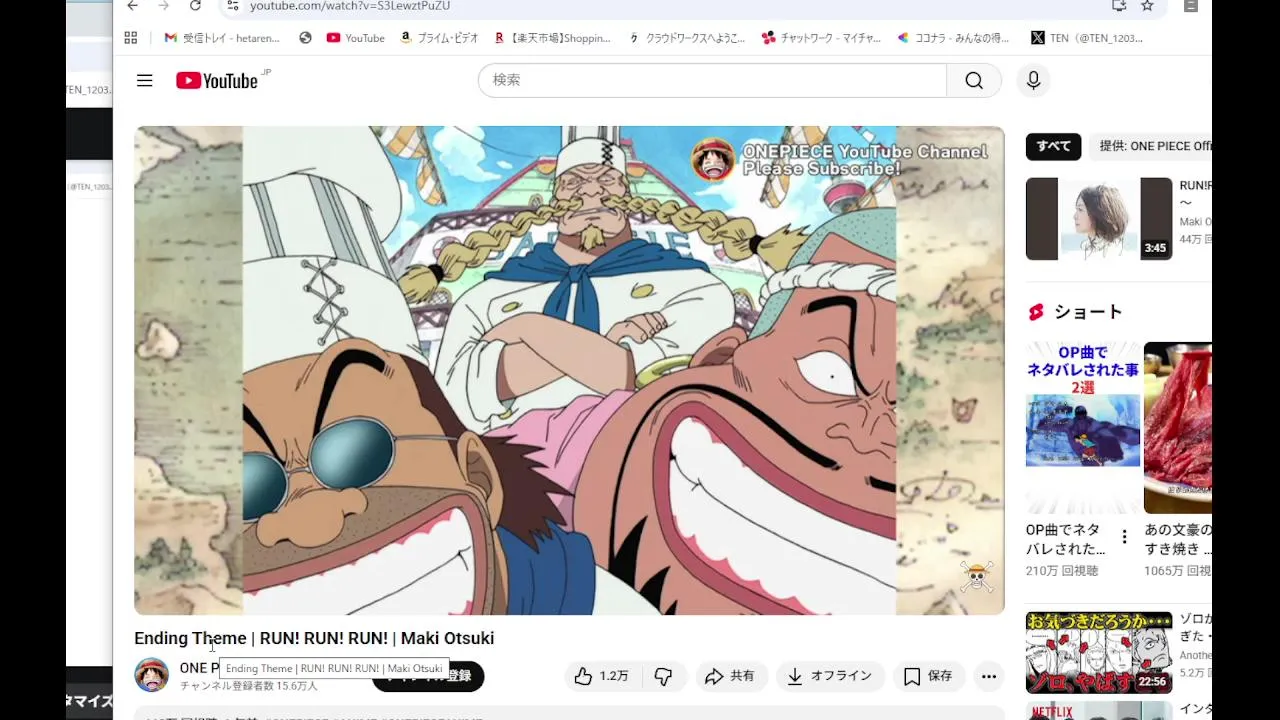Open the three-dot more actions menu
1280x720 pixels.
click(989, 677)
